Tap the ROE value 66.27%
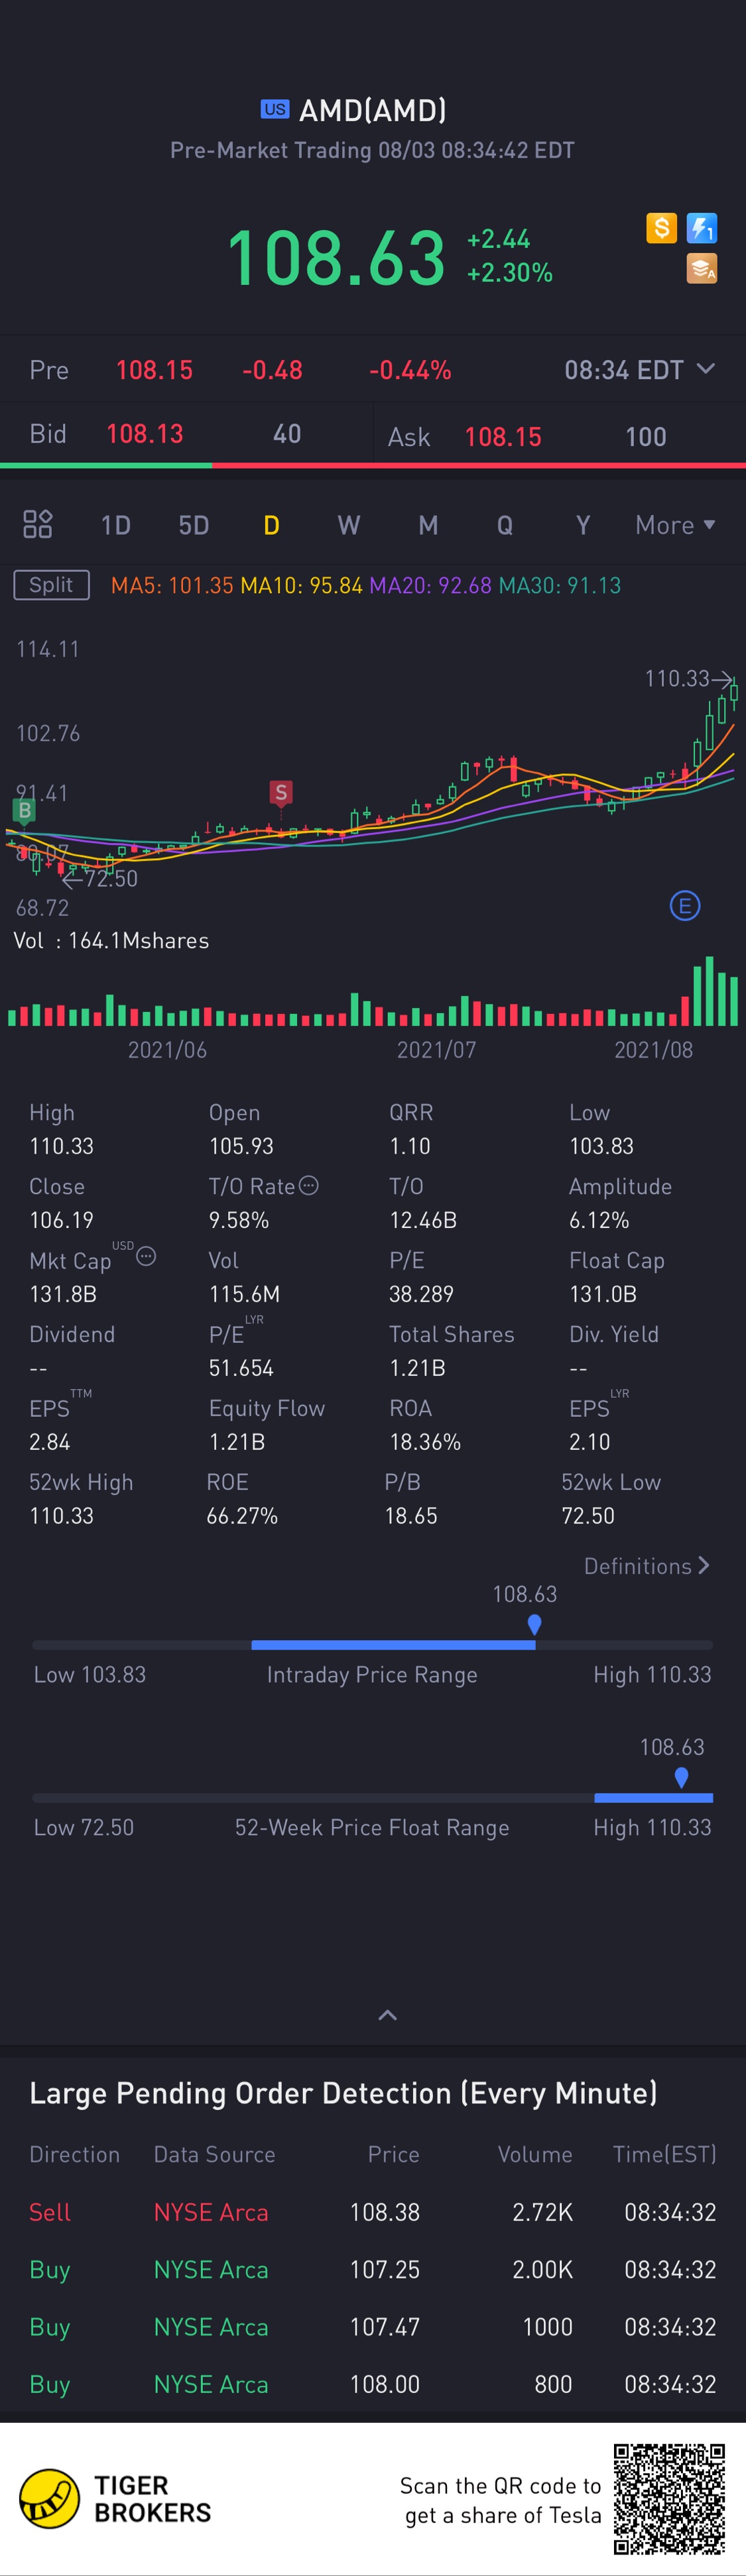Viewport: 746px width, 2576px height. 242,1515
